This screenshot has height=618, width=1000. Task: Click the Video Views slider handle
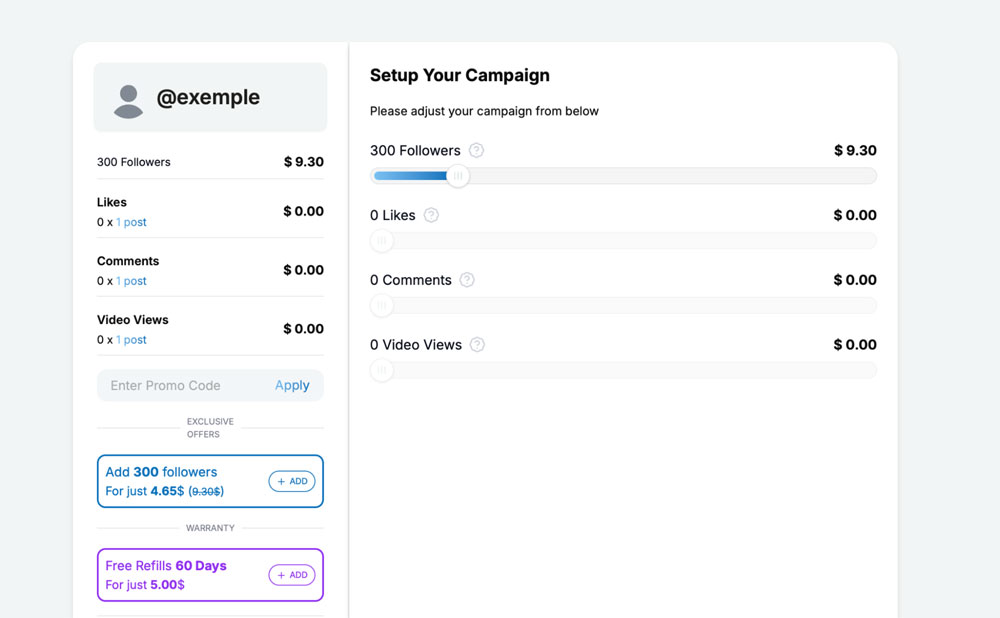(x=381, y=371)
